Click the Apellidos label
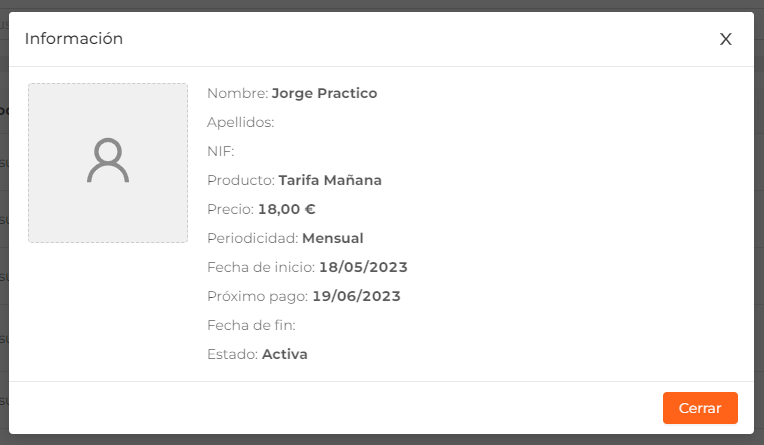Image resolution: width=764 pixels, height=445 pixels. click(x=241, y=122)
